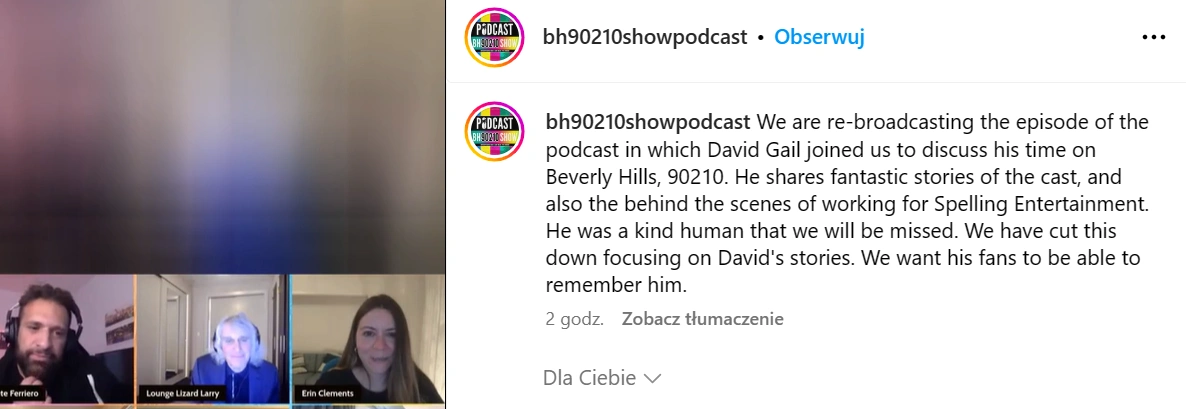Click Zobacz tłumaczenie to translate caption
1186x409 pixels.
tap(703, 319)
